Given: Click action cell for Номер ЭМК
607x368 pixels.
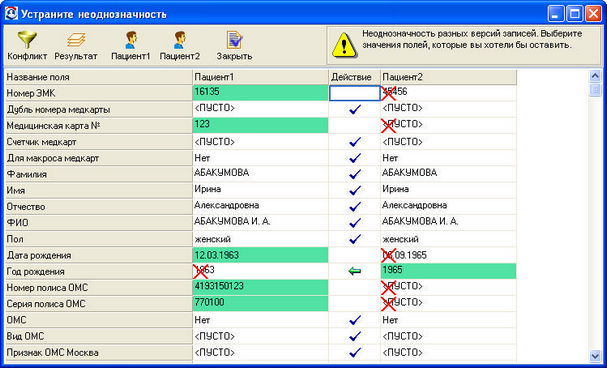Looking at the screenshot, I should coord(355,93).
